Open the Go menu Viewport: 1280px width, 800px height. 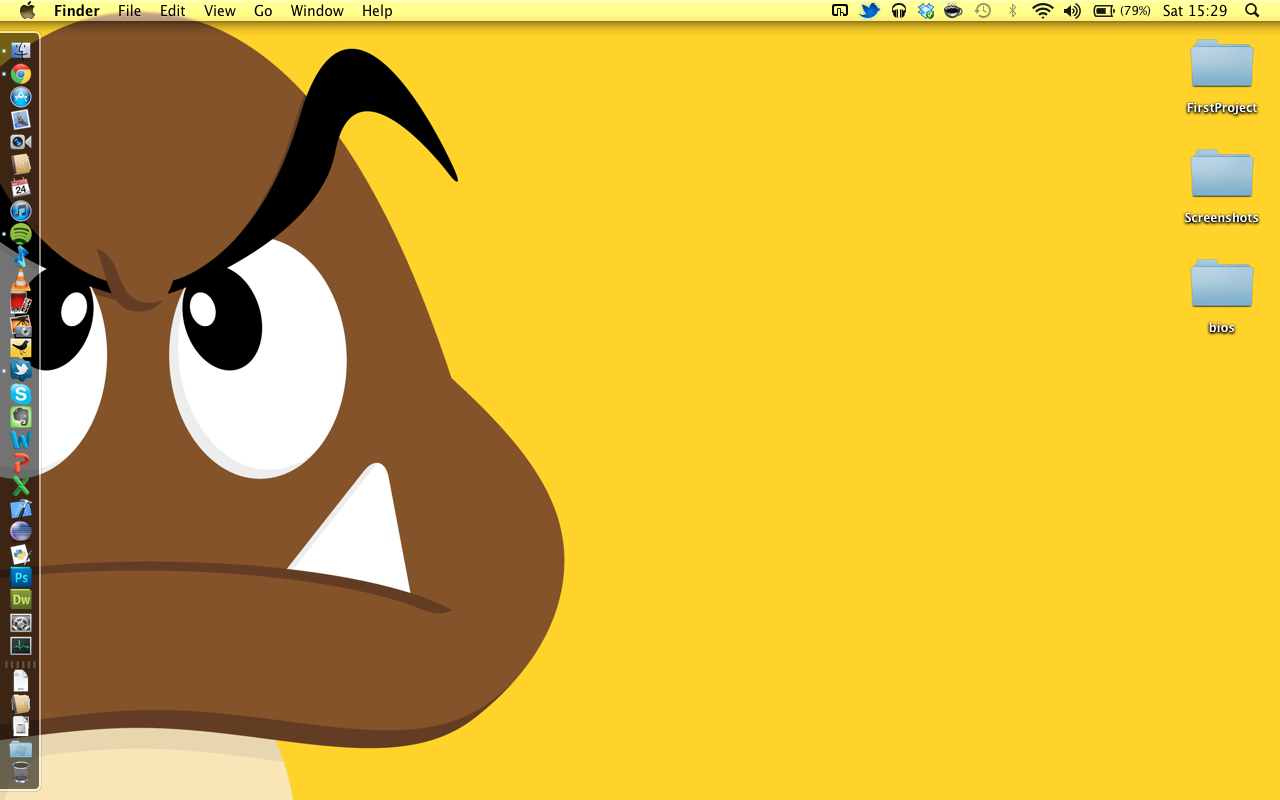click(263, 11)
